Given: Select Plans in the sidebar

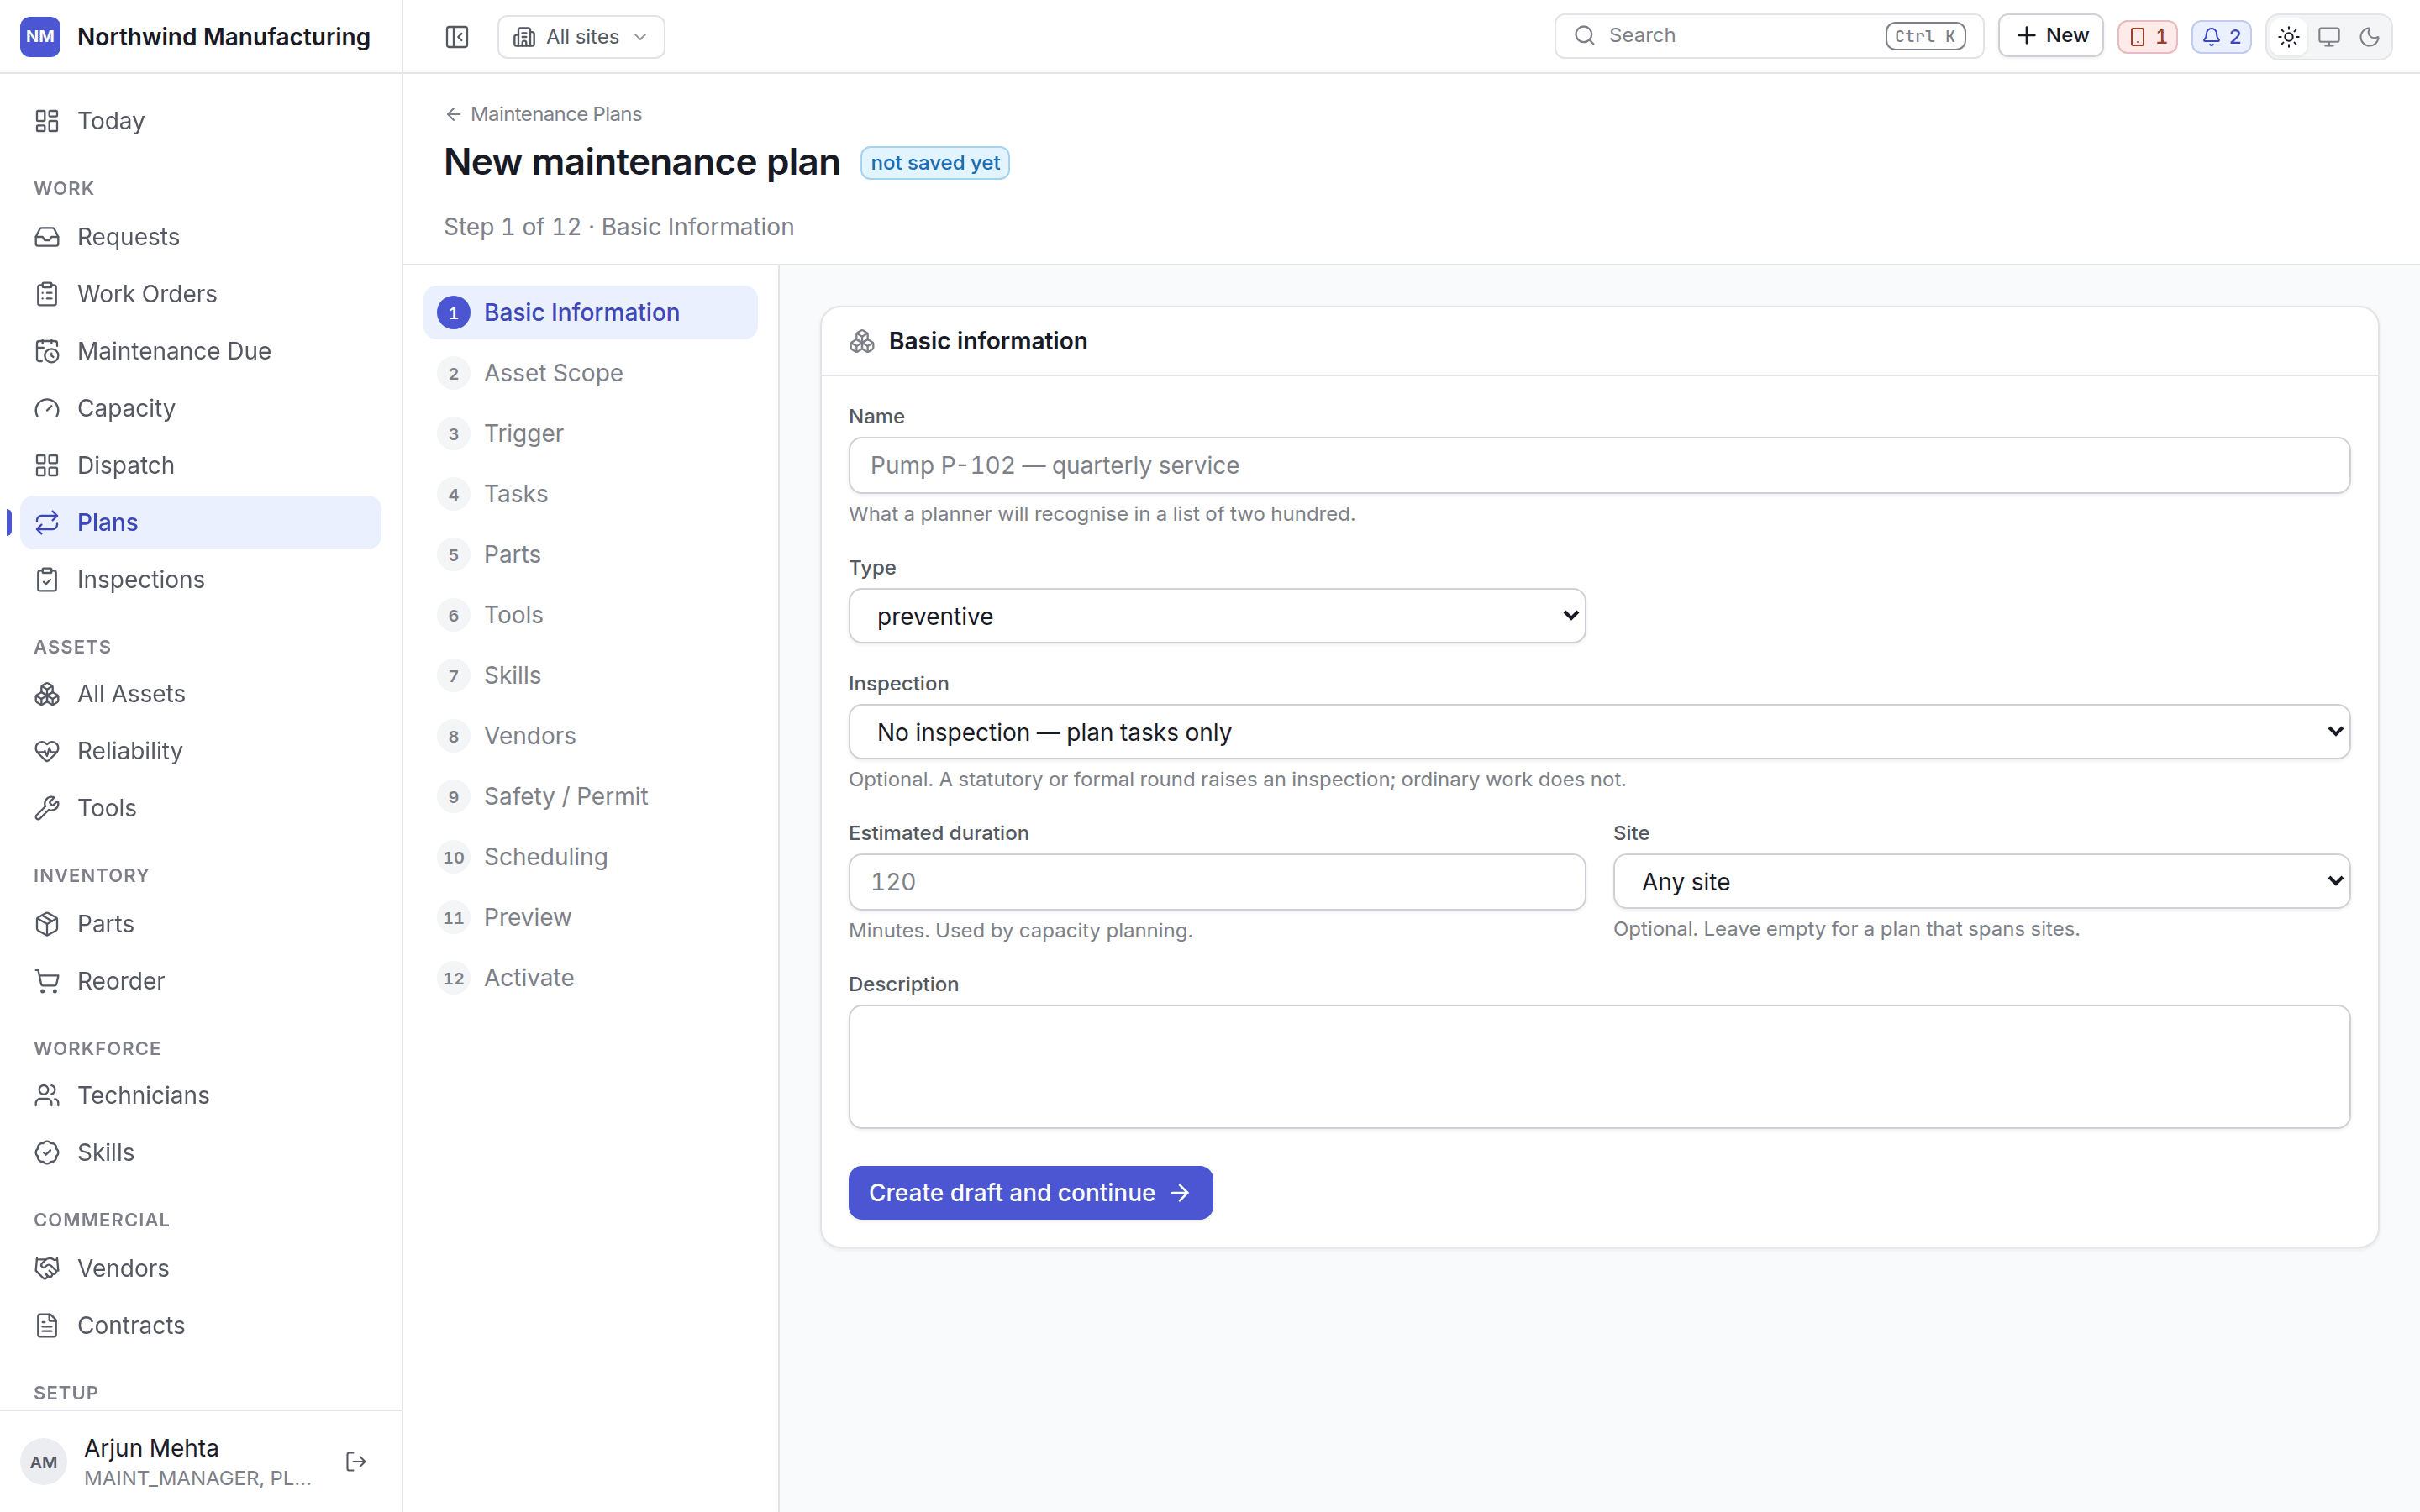Looking at the screenshot, I should point(200,522).
